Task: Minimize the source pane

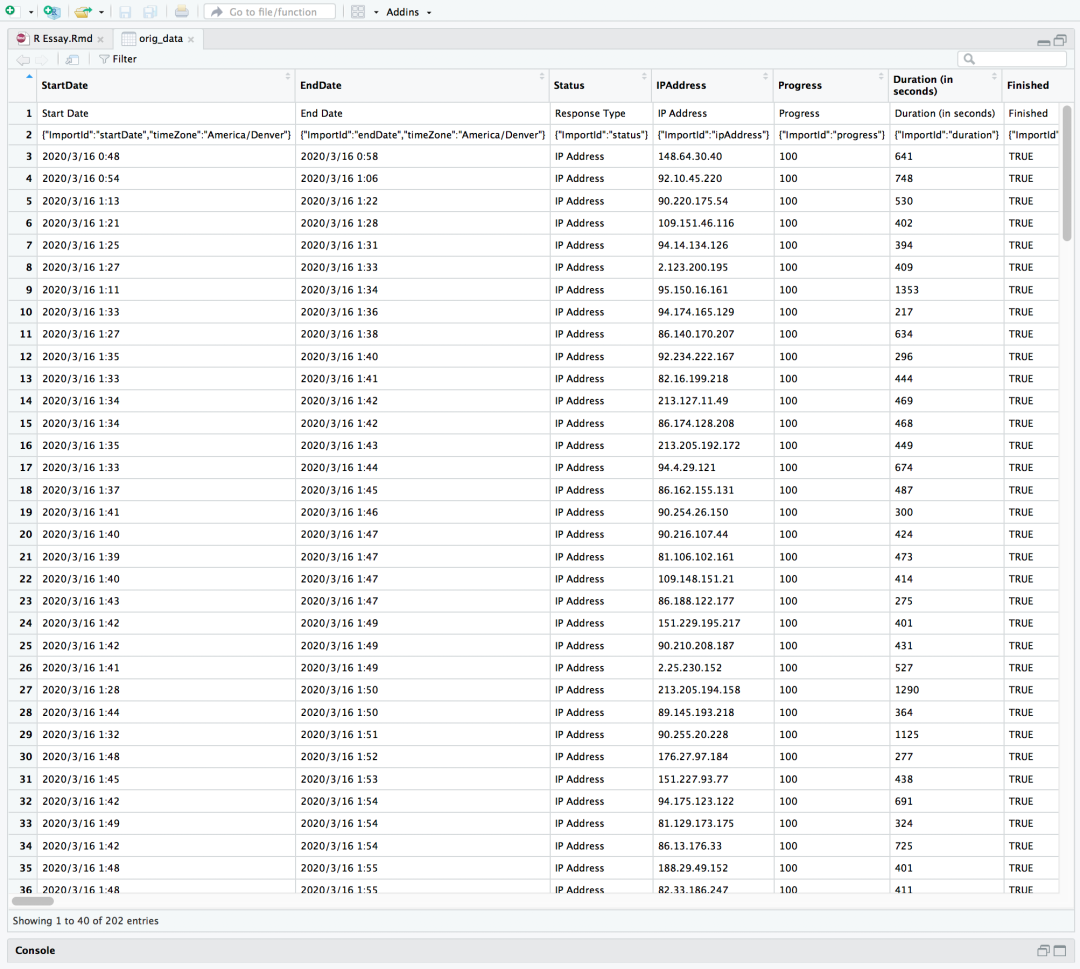Action: point(1043,41)
